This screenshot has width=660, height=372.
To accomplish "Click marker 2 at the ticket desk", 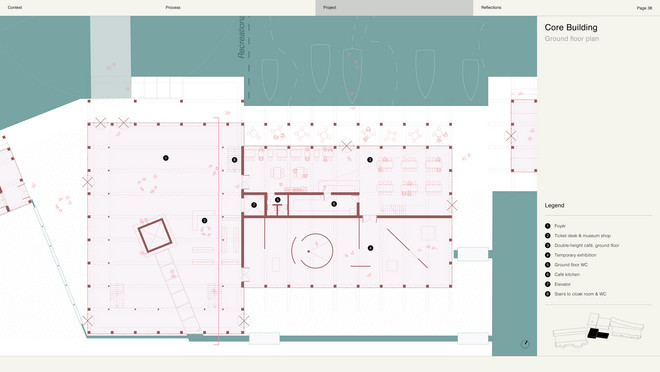I will pos(205,221).
